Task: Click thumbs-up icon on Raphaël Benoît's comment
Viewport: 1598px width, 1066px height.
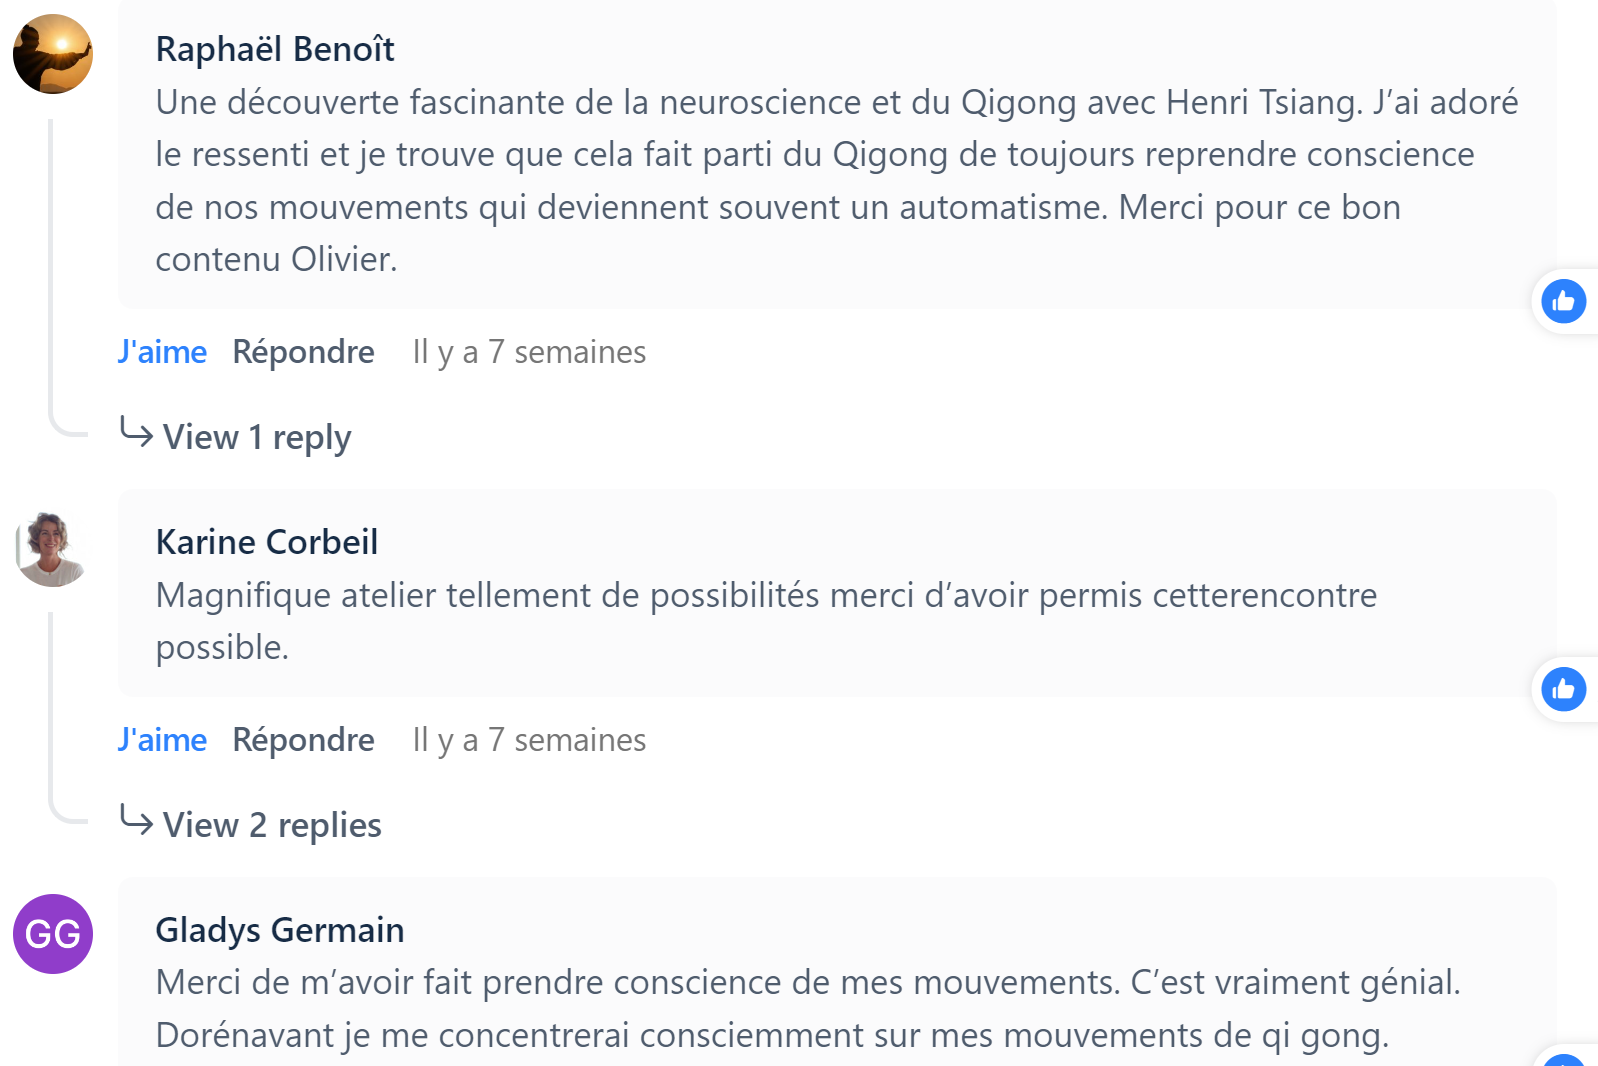Action: click(1563, 301)
